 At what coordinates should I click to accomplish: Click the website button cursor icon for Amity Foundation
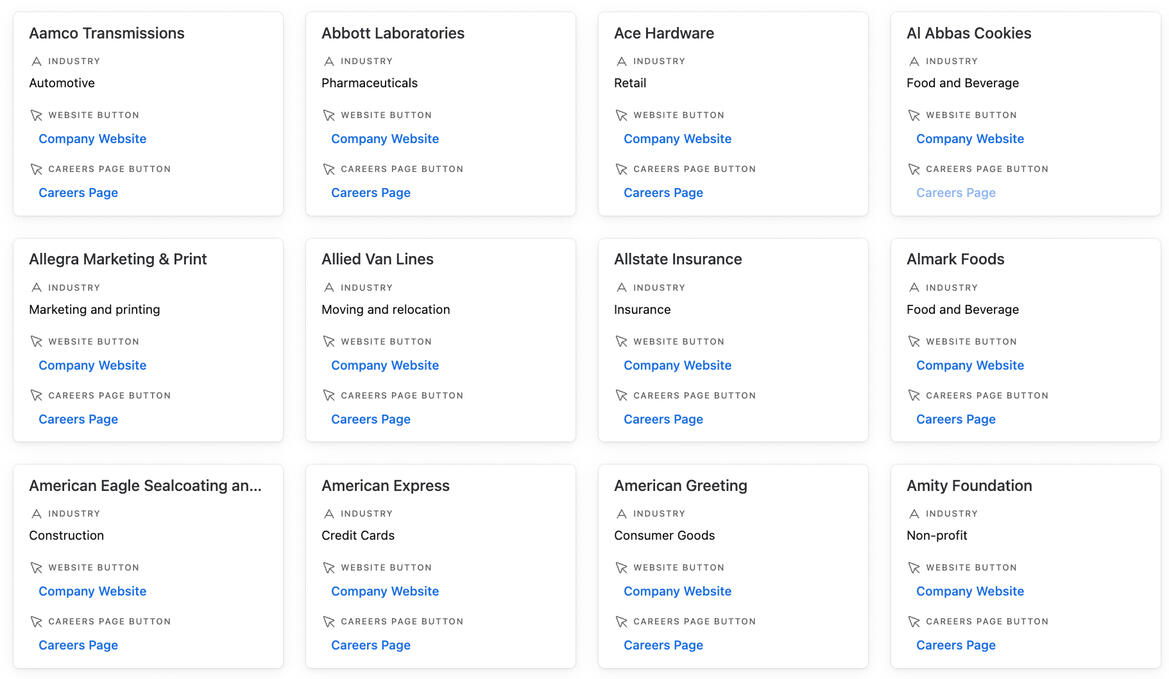tap(914, 568)
